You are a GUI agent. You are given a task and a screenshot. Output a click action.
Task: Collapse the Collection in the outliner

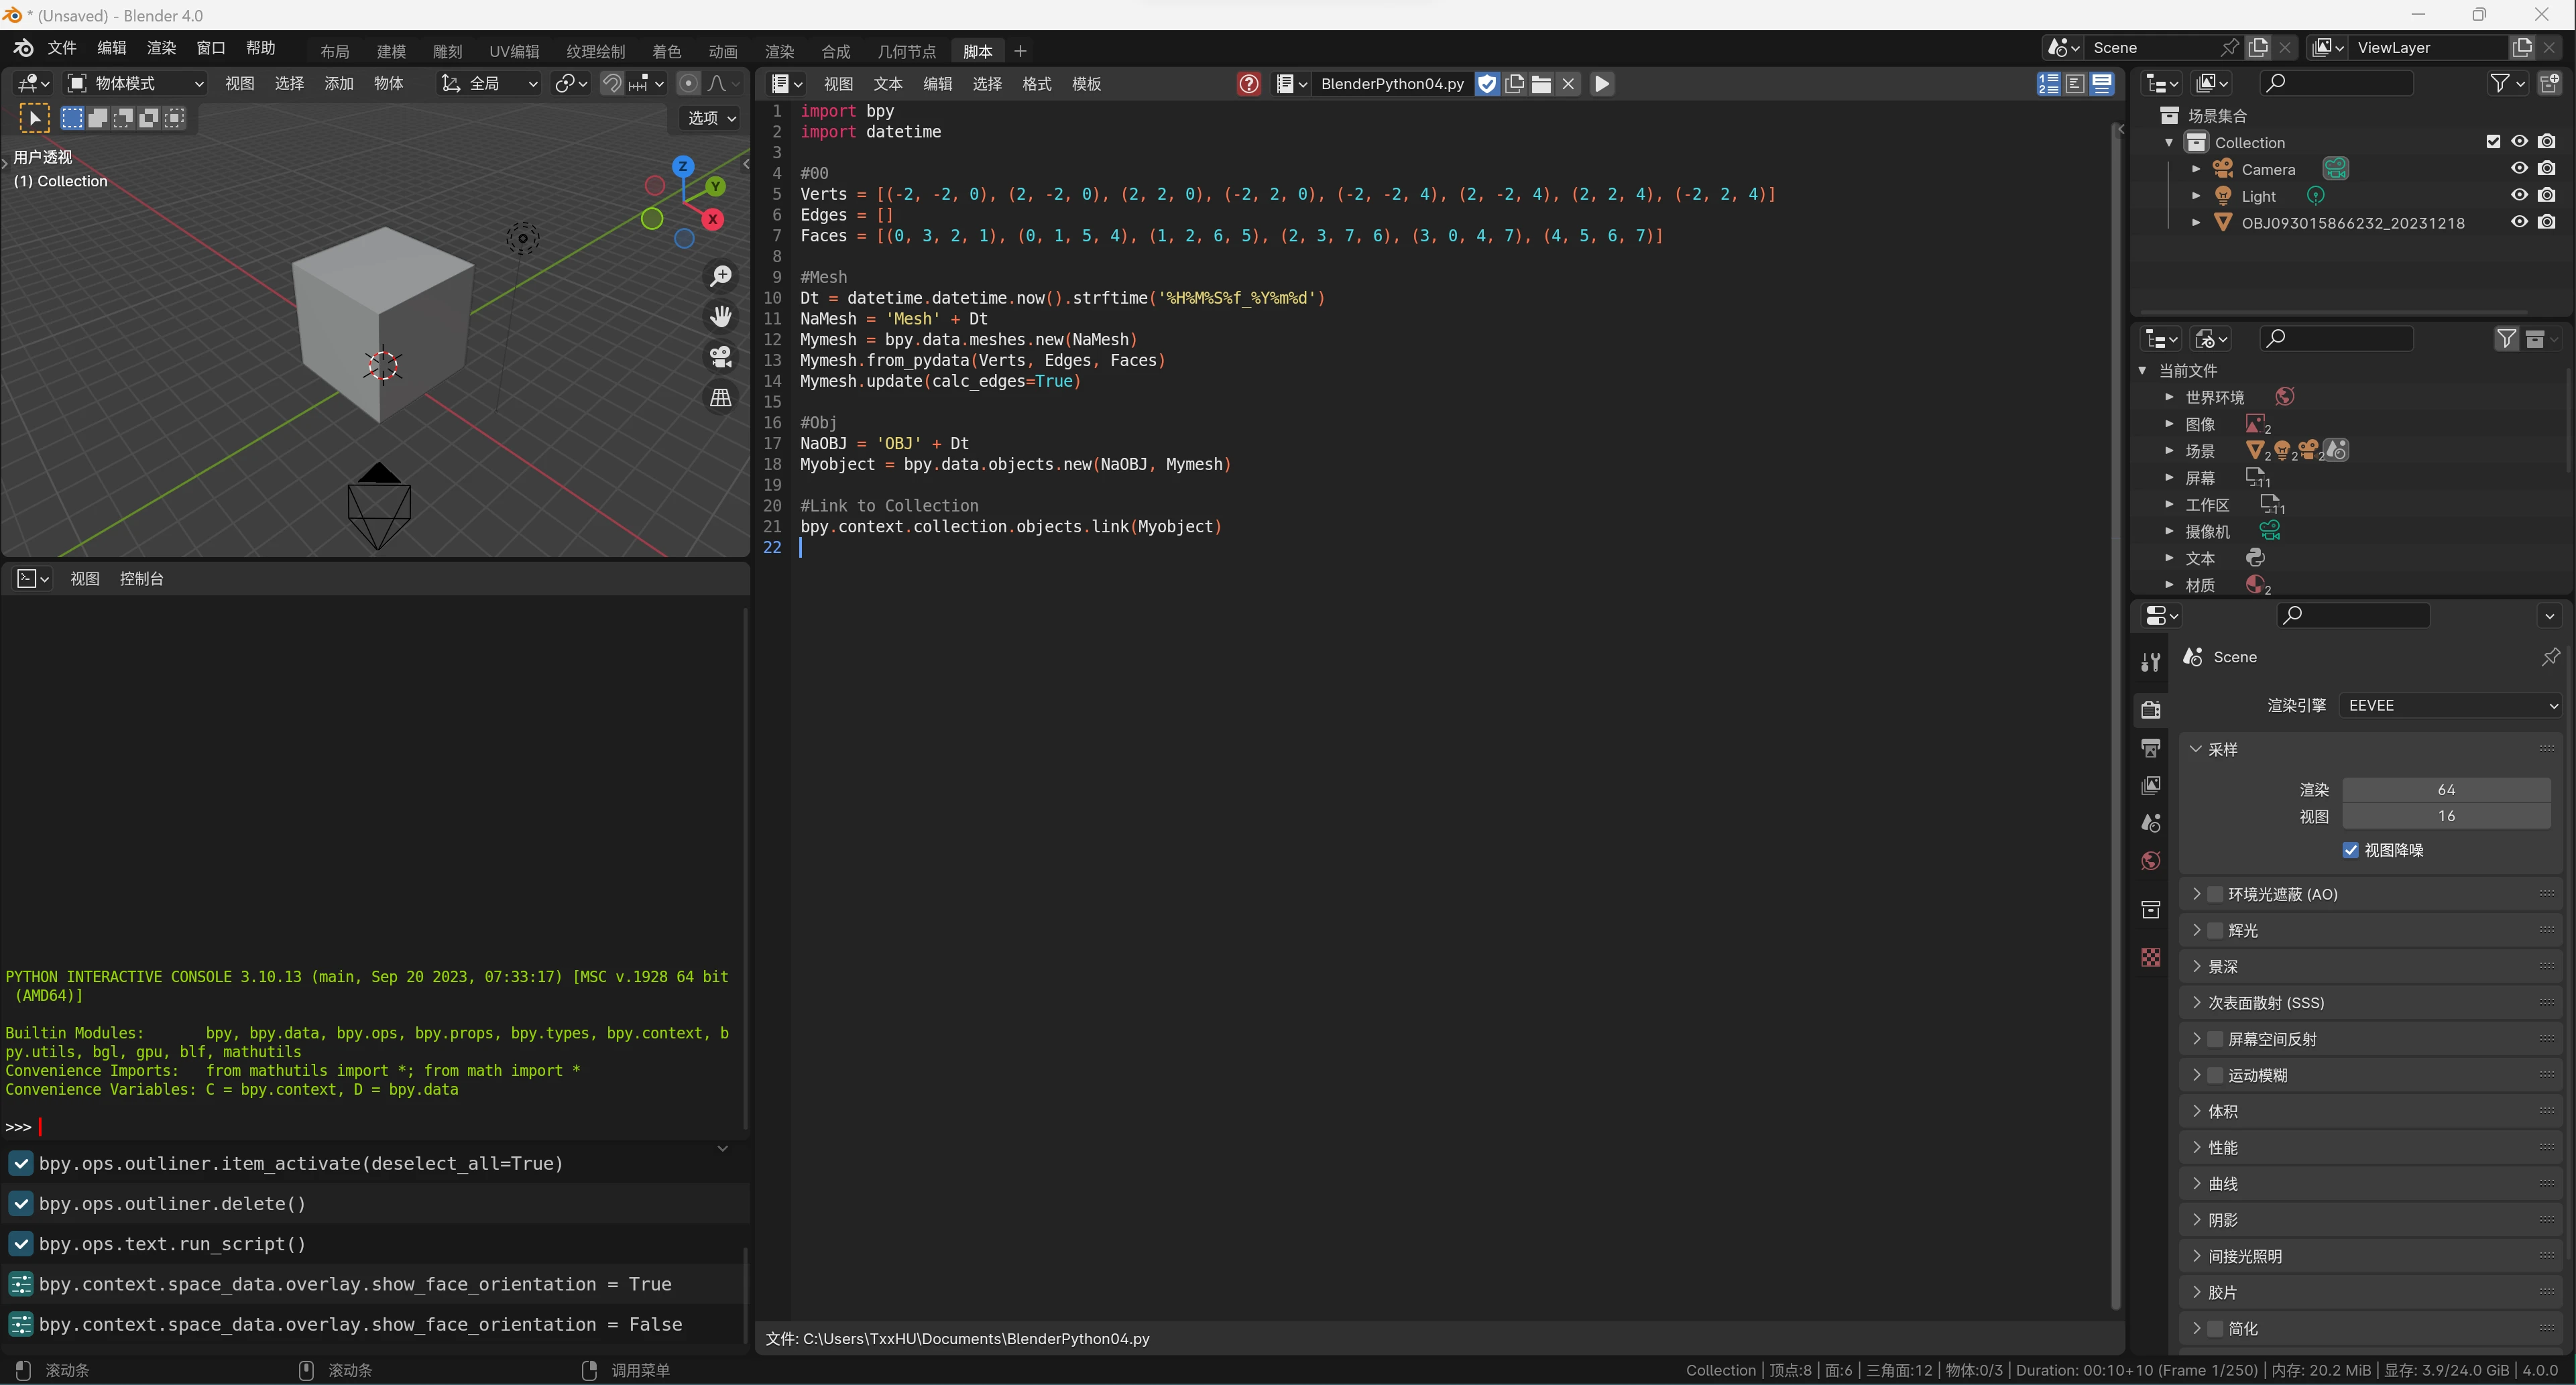2169,142
